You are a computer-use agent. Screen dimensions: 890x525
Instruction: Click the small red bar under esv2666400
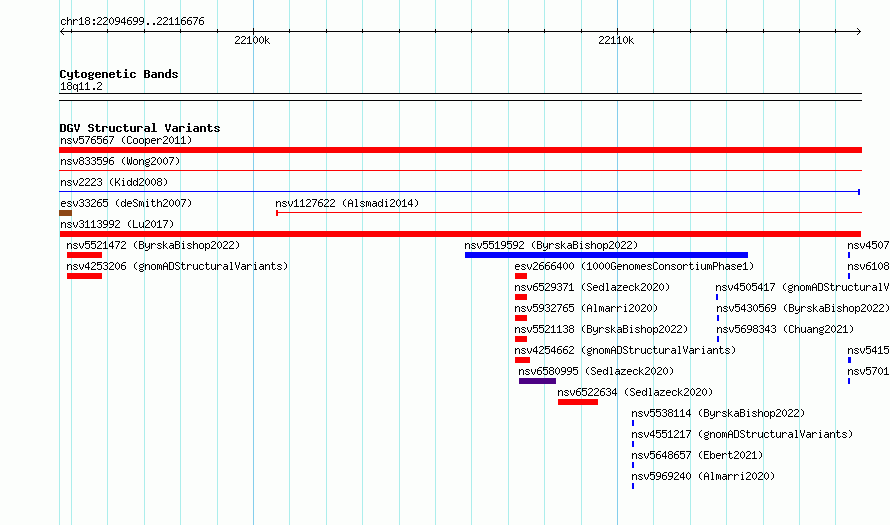[x=521, y=276]
